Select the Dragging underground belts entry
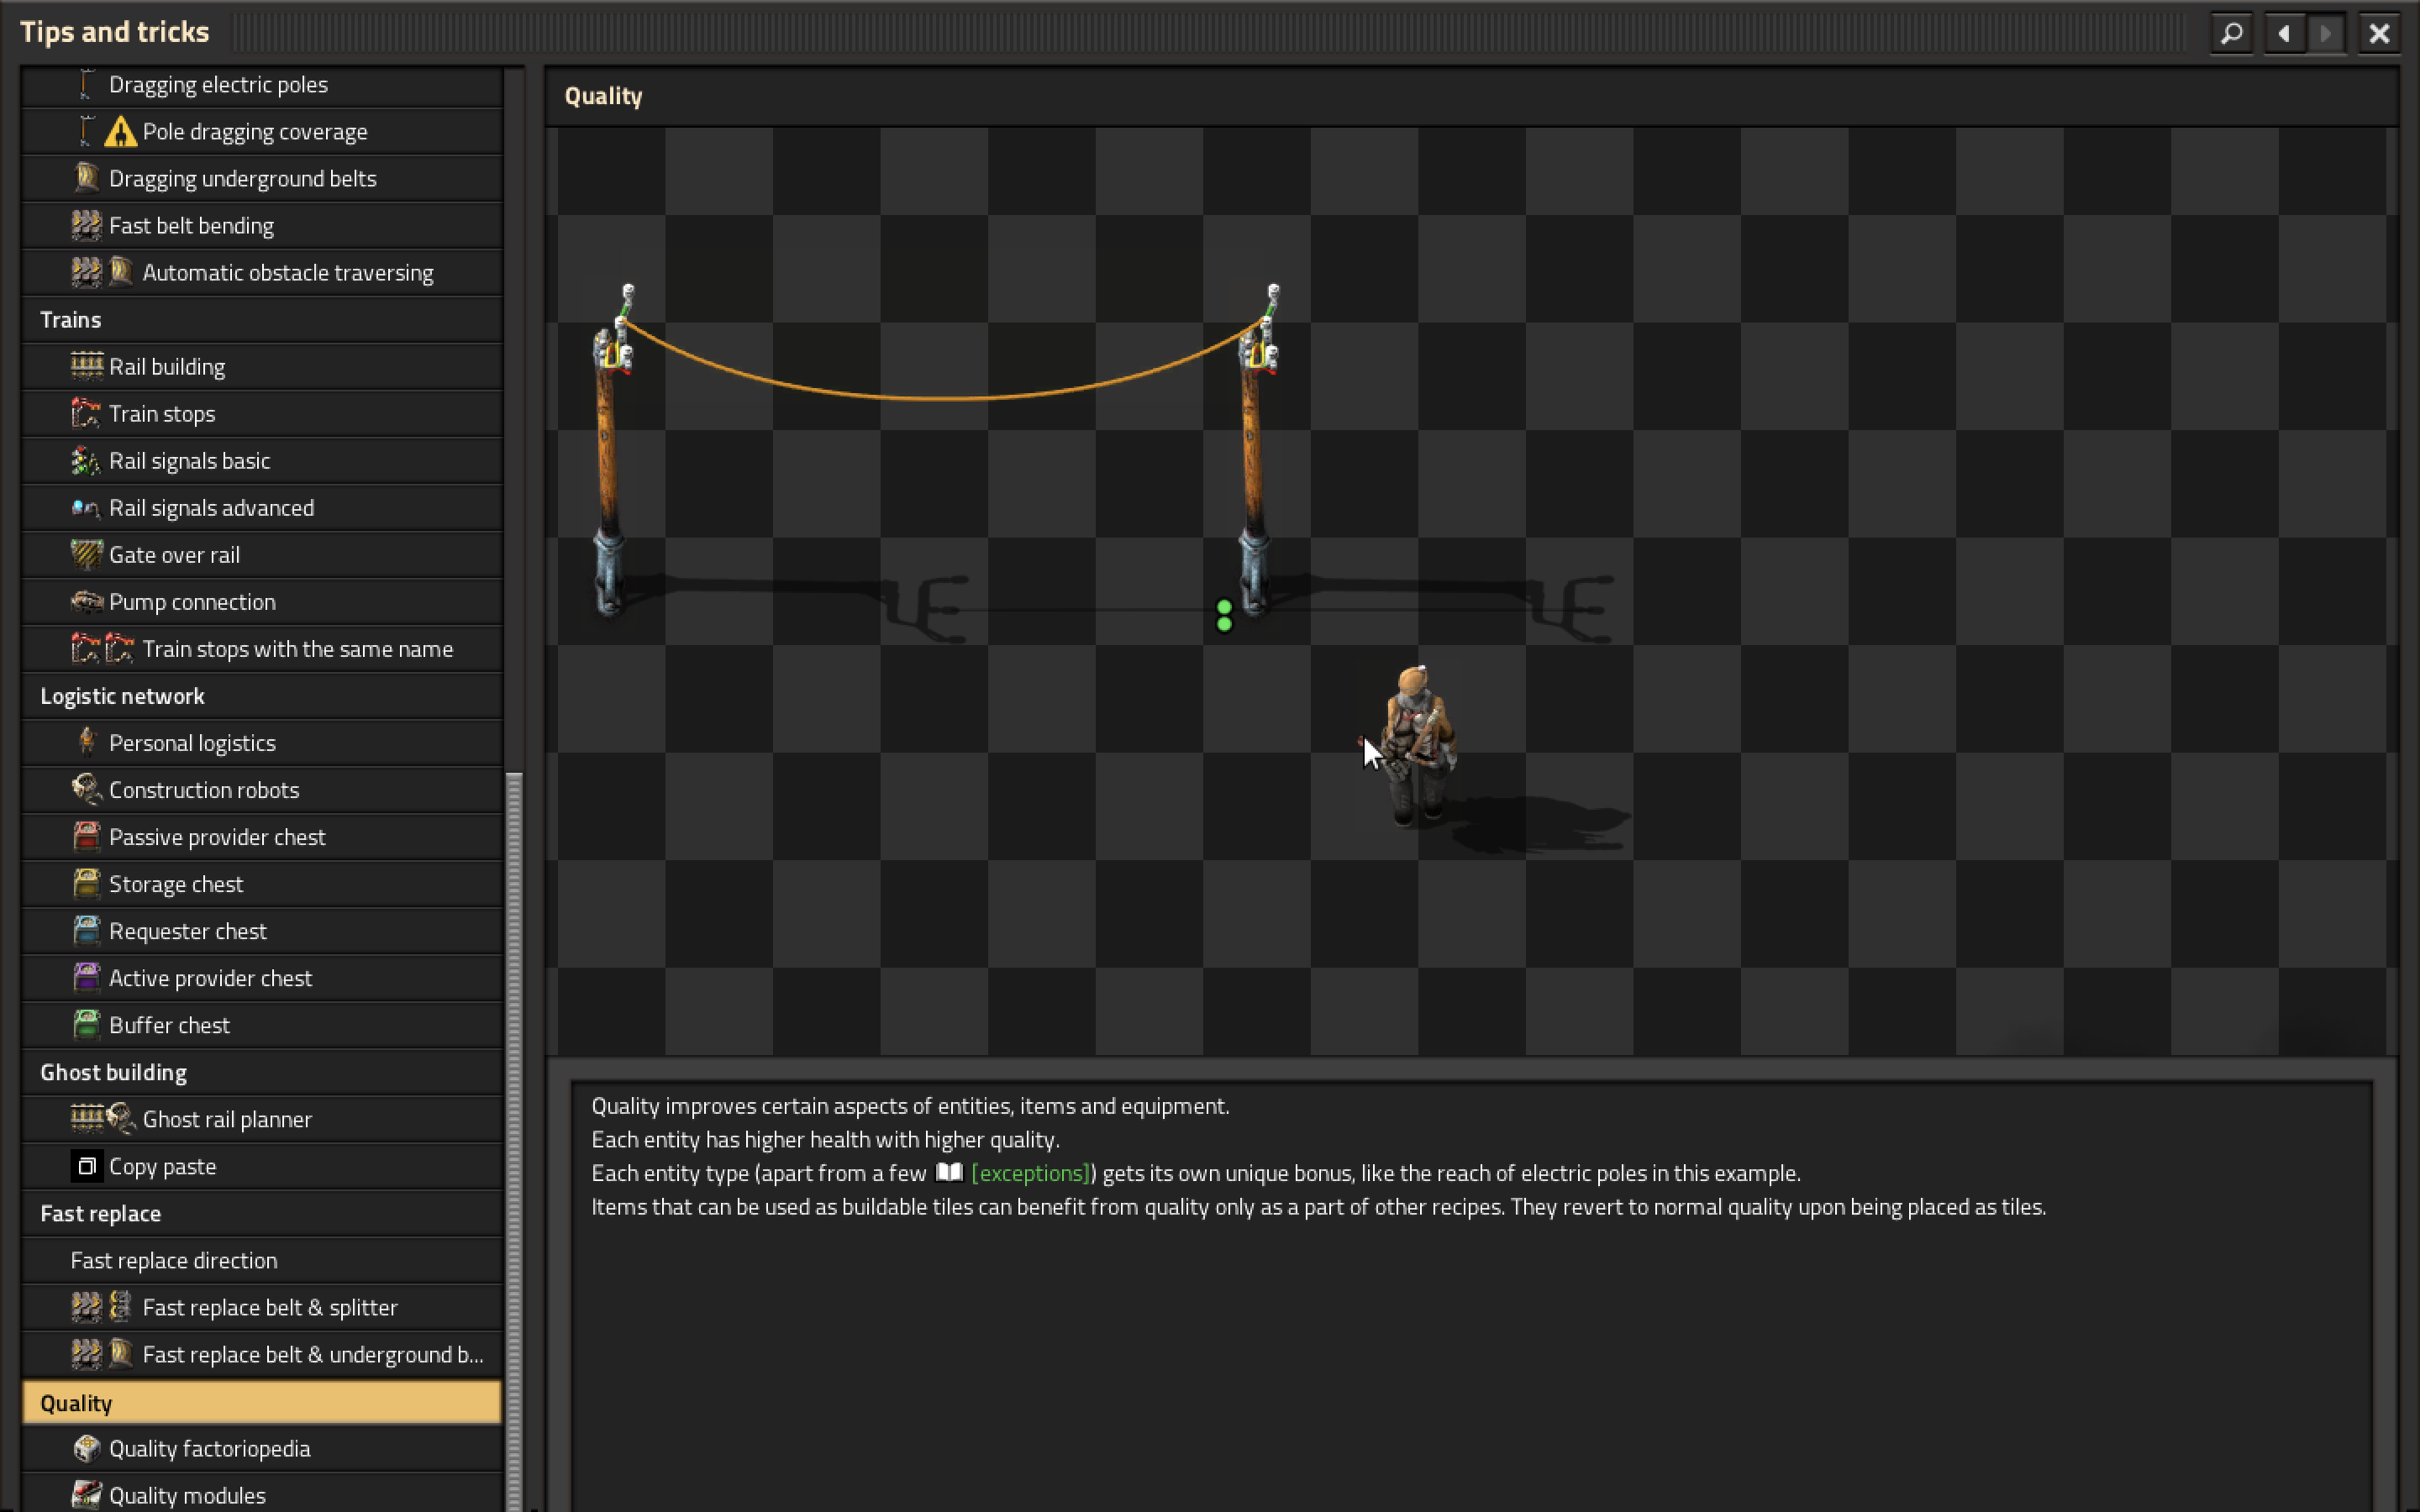This screenshot has height=1512, width=2420. 262,179
